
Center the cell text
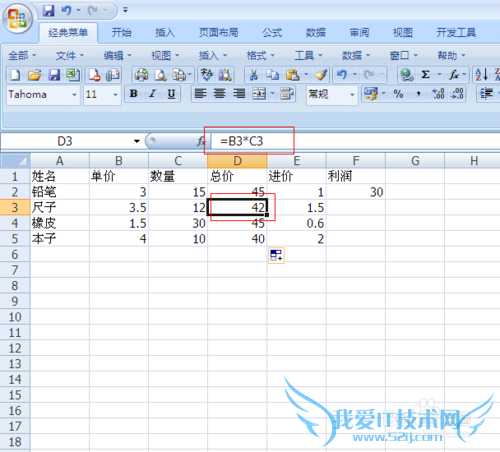(x=219, y=94)
